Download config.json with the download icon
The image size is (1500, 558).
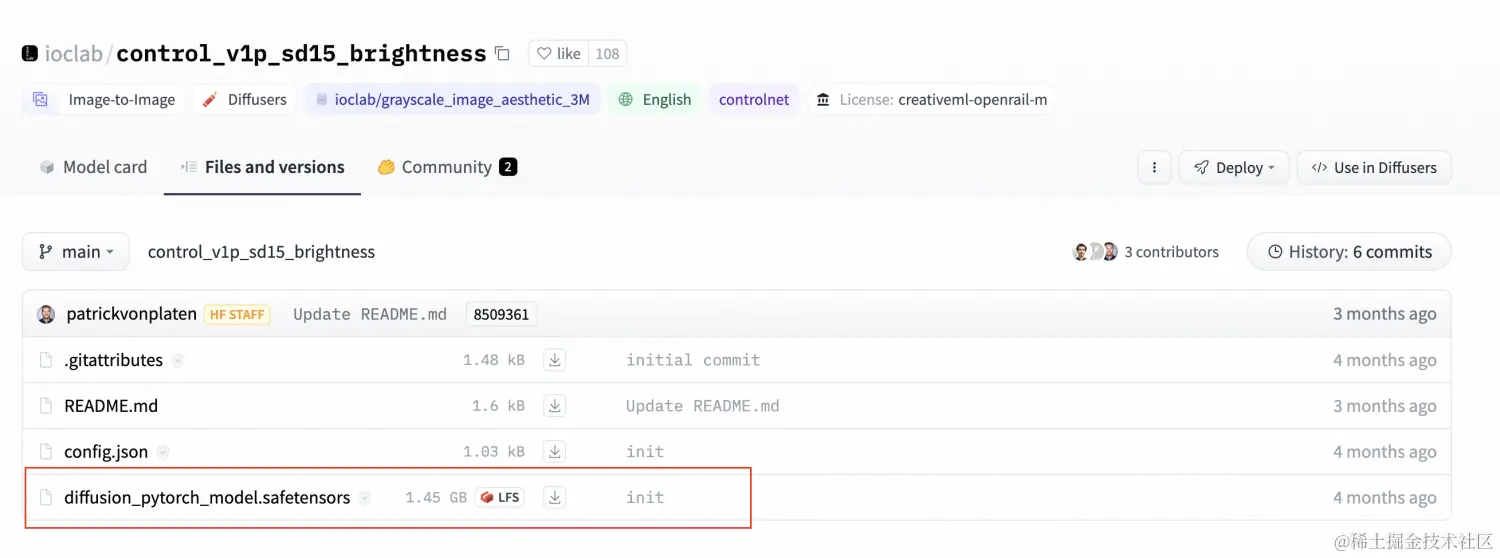(554, 452)
